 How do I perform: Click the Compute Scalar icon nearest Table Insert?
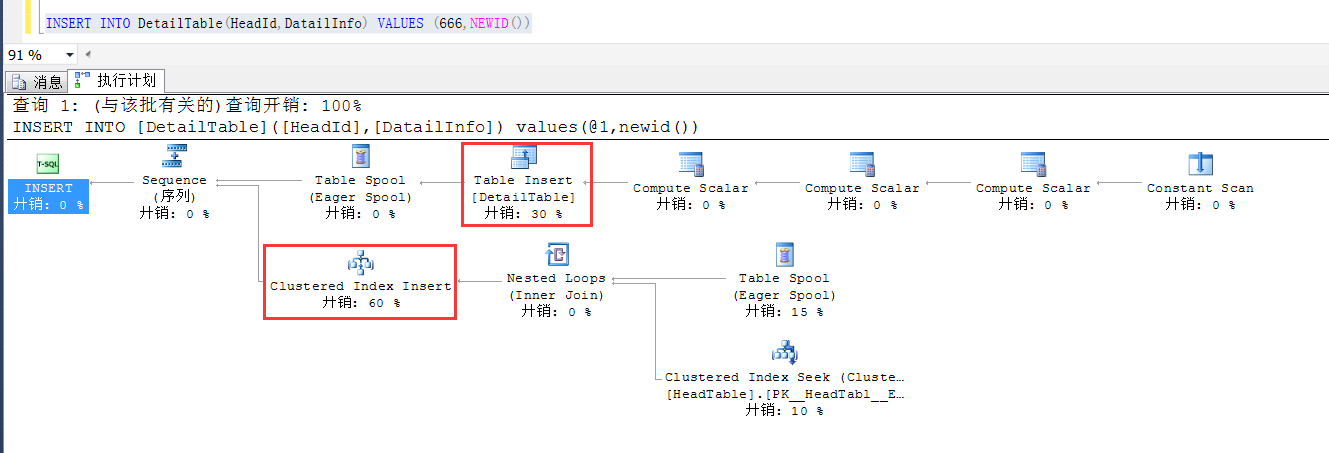690,164
